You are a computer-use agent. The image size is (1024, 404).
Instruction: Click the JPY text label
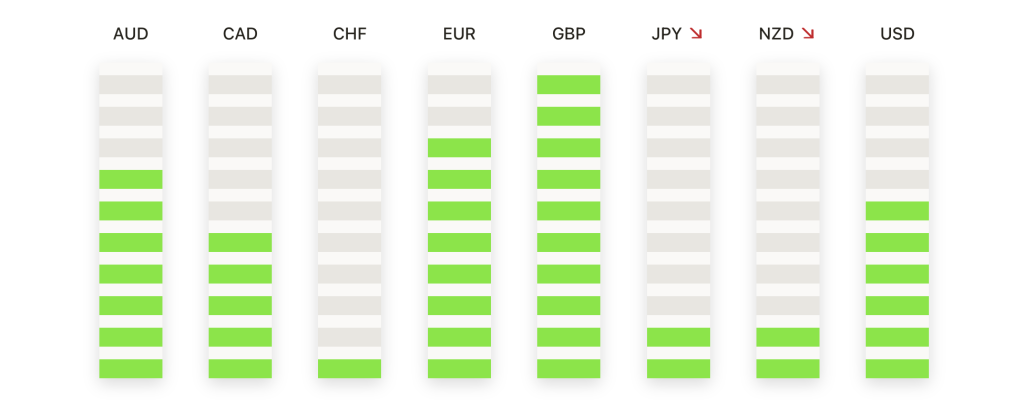667,34
